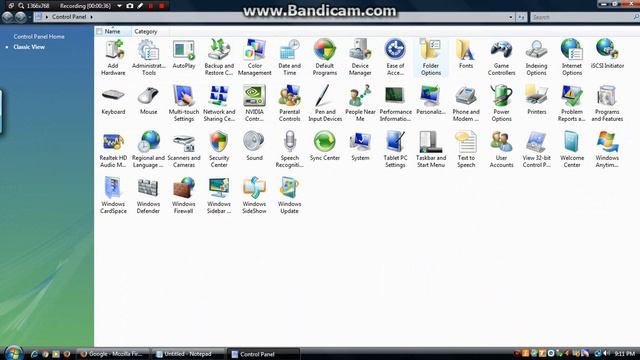Open Color Management

[x=254, y=58]
